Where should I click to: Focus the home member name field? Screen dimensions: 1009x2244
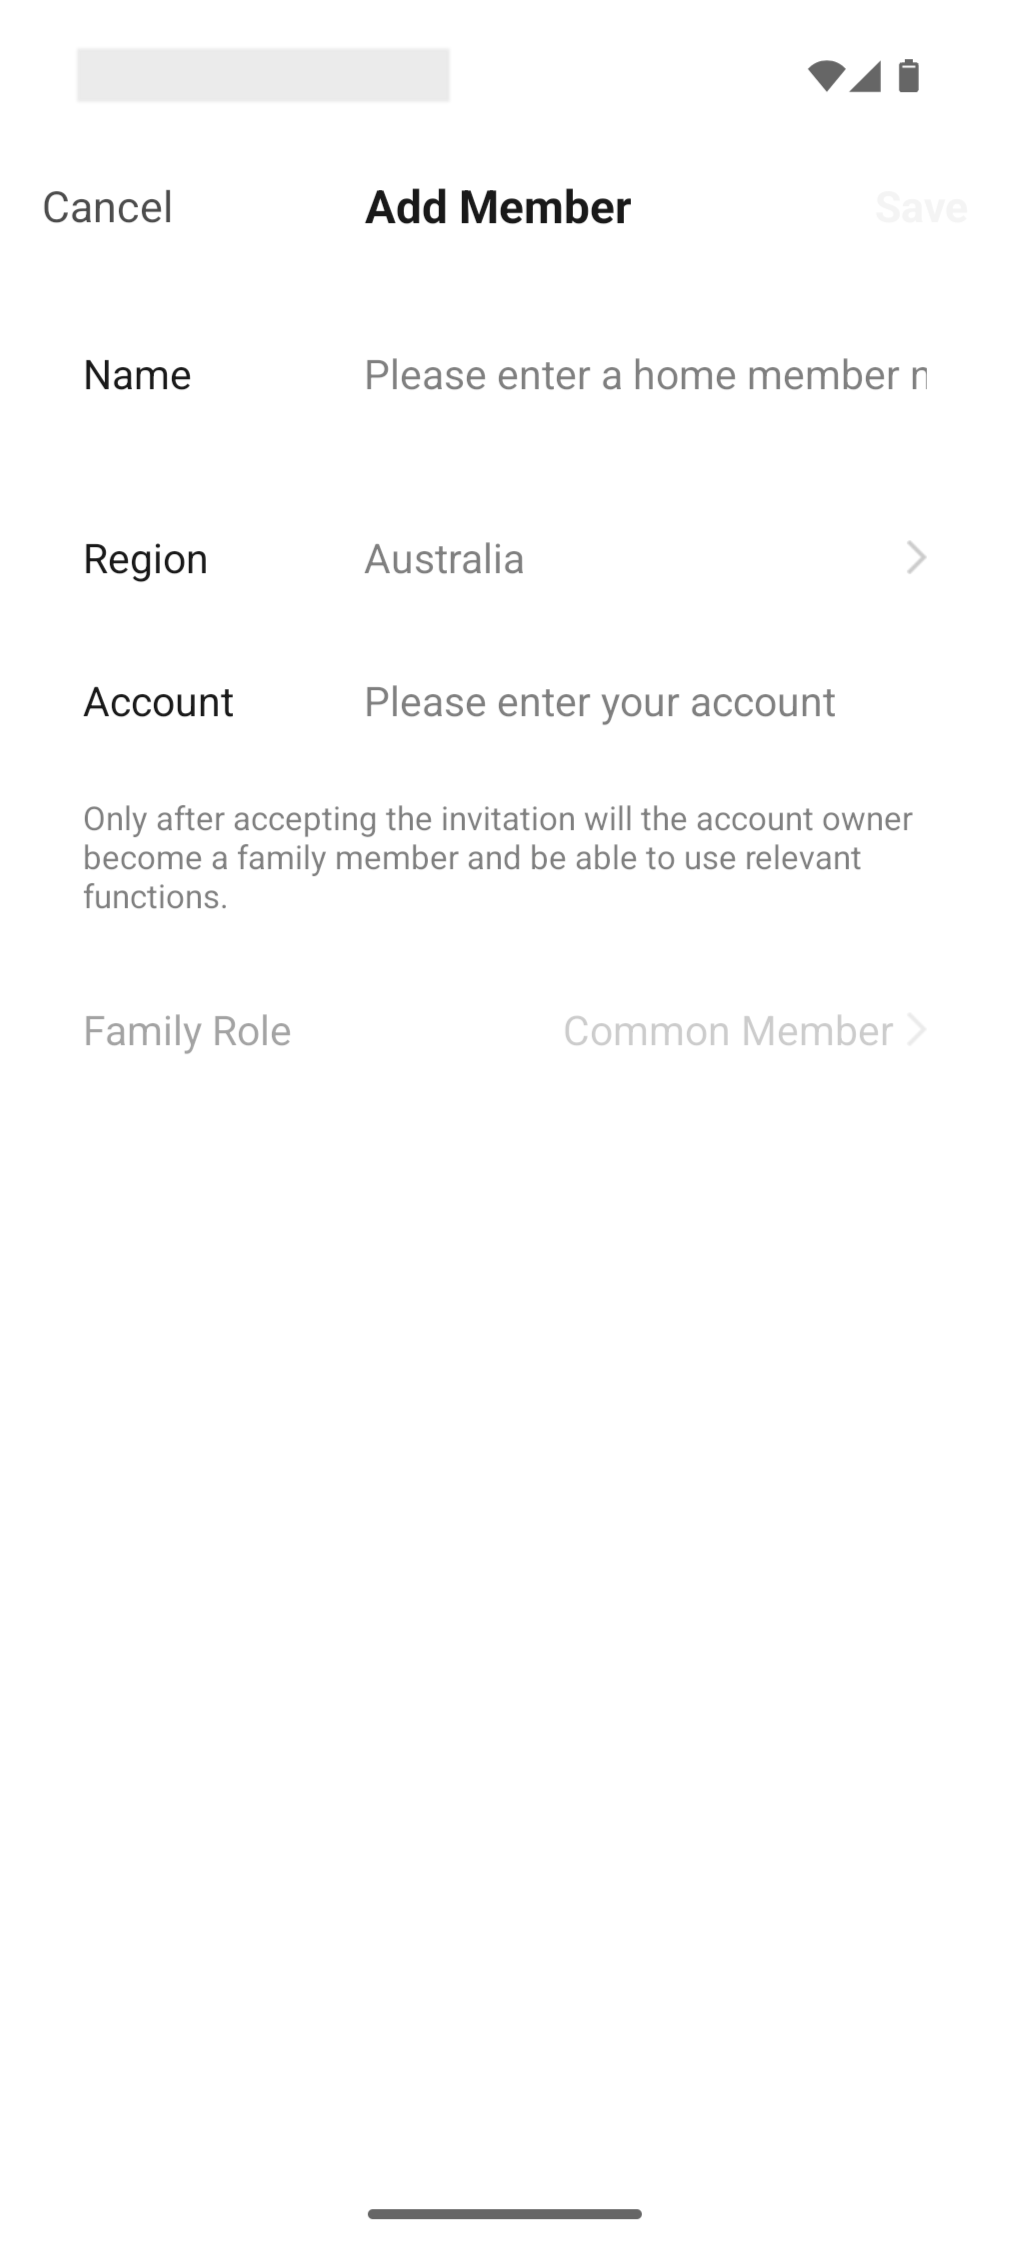645,375
